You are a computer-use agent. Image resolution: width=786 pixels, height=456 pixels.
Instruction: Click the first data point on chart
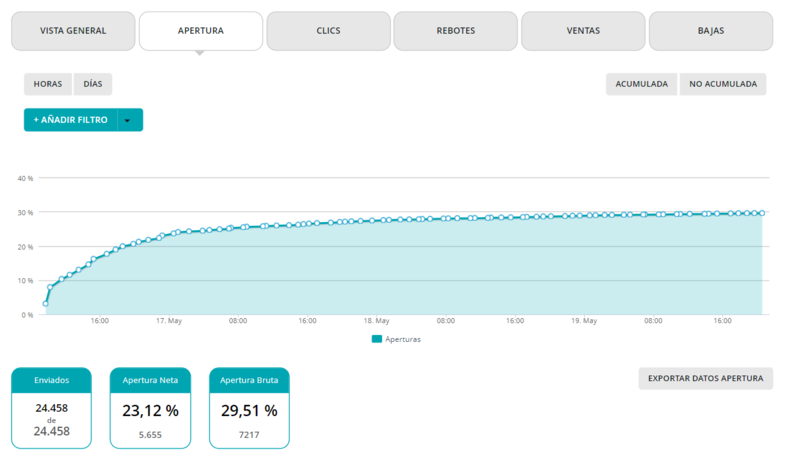pyautogui.click(x=46, y=304)
